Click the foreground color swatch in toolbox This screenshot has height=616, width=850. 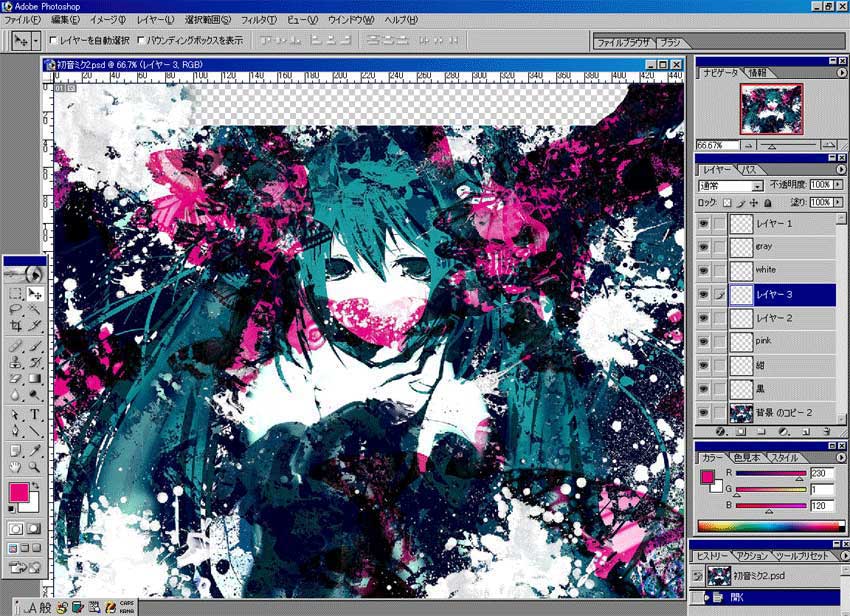(19, 492)
